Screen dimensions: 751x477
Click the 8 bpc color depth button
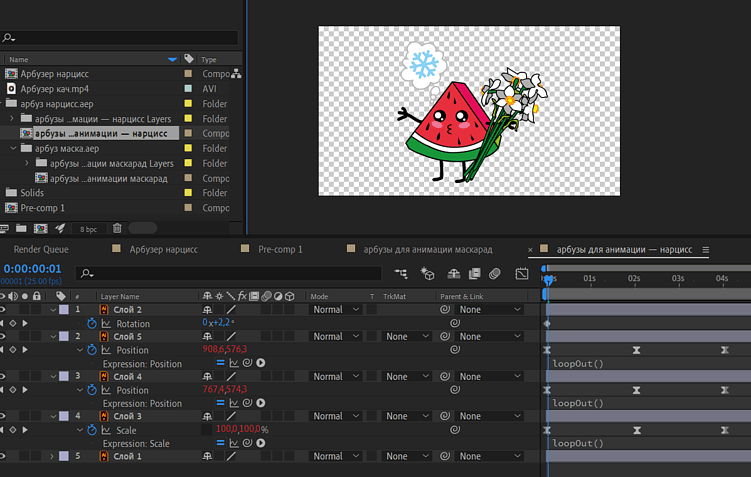coord(88,229)
